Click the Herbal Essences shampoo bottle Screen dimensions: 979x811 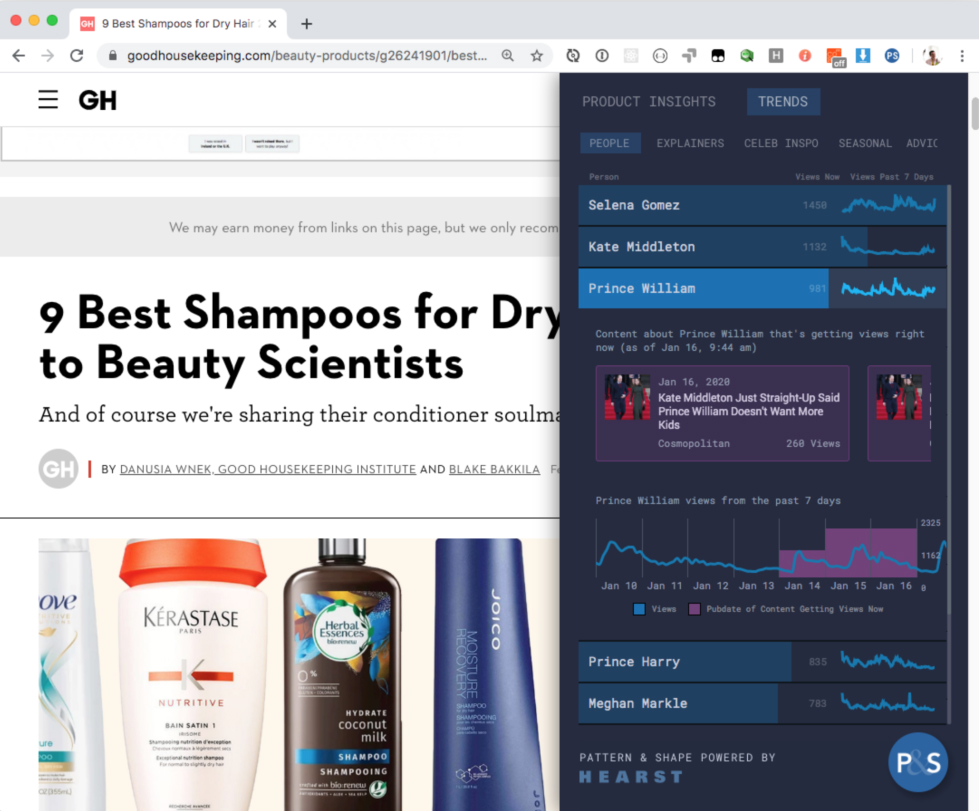[x=342, y=674]
